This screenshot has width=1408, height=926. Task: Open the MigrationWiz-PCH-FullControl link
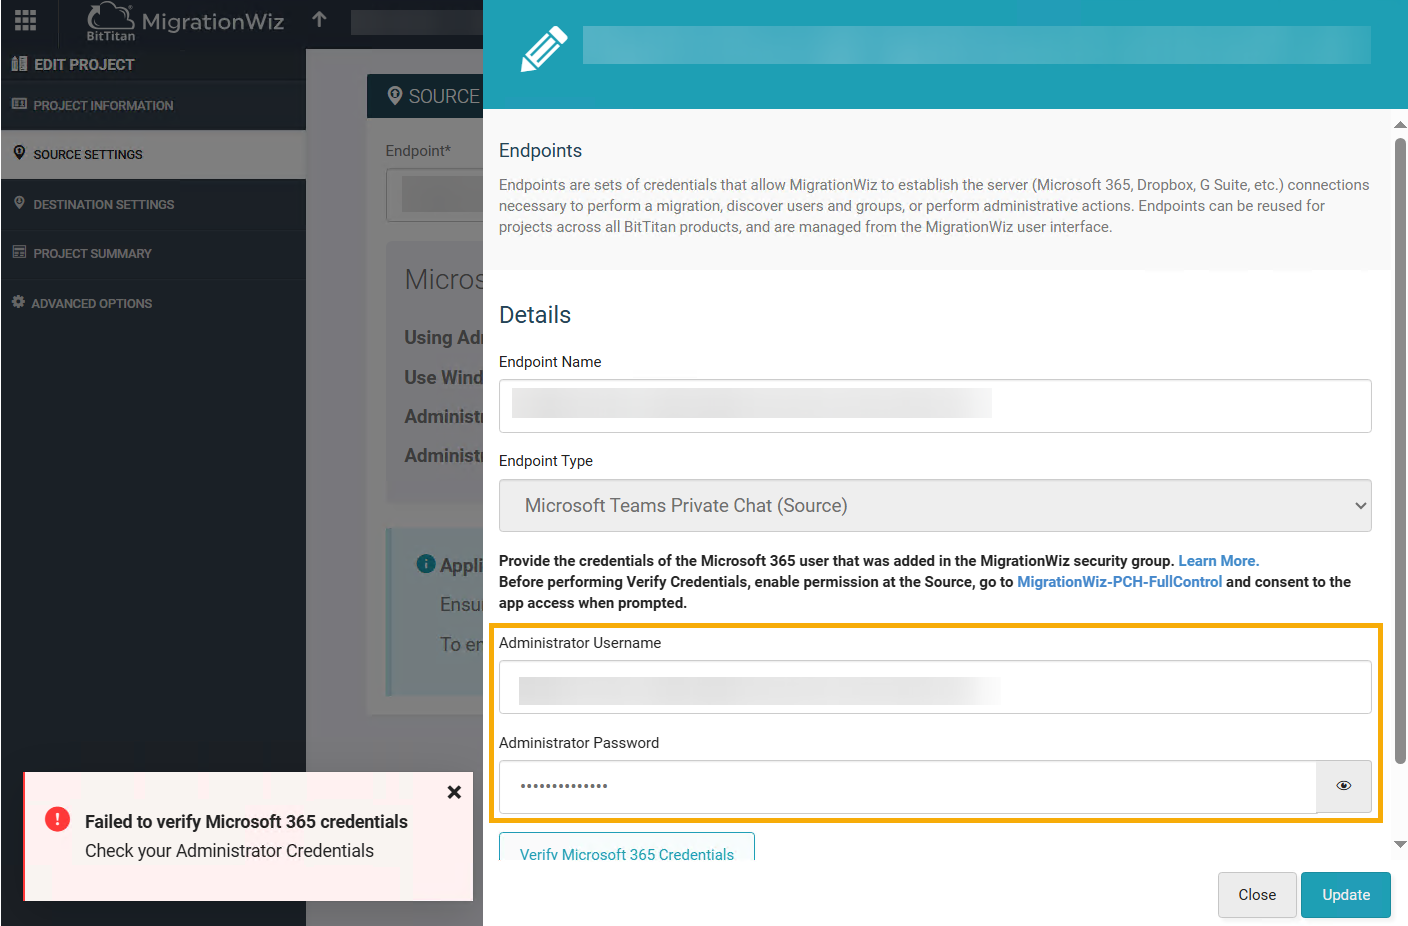tap(1119, 582)
